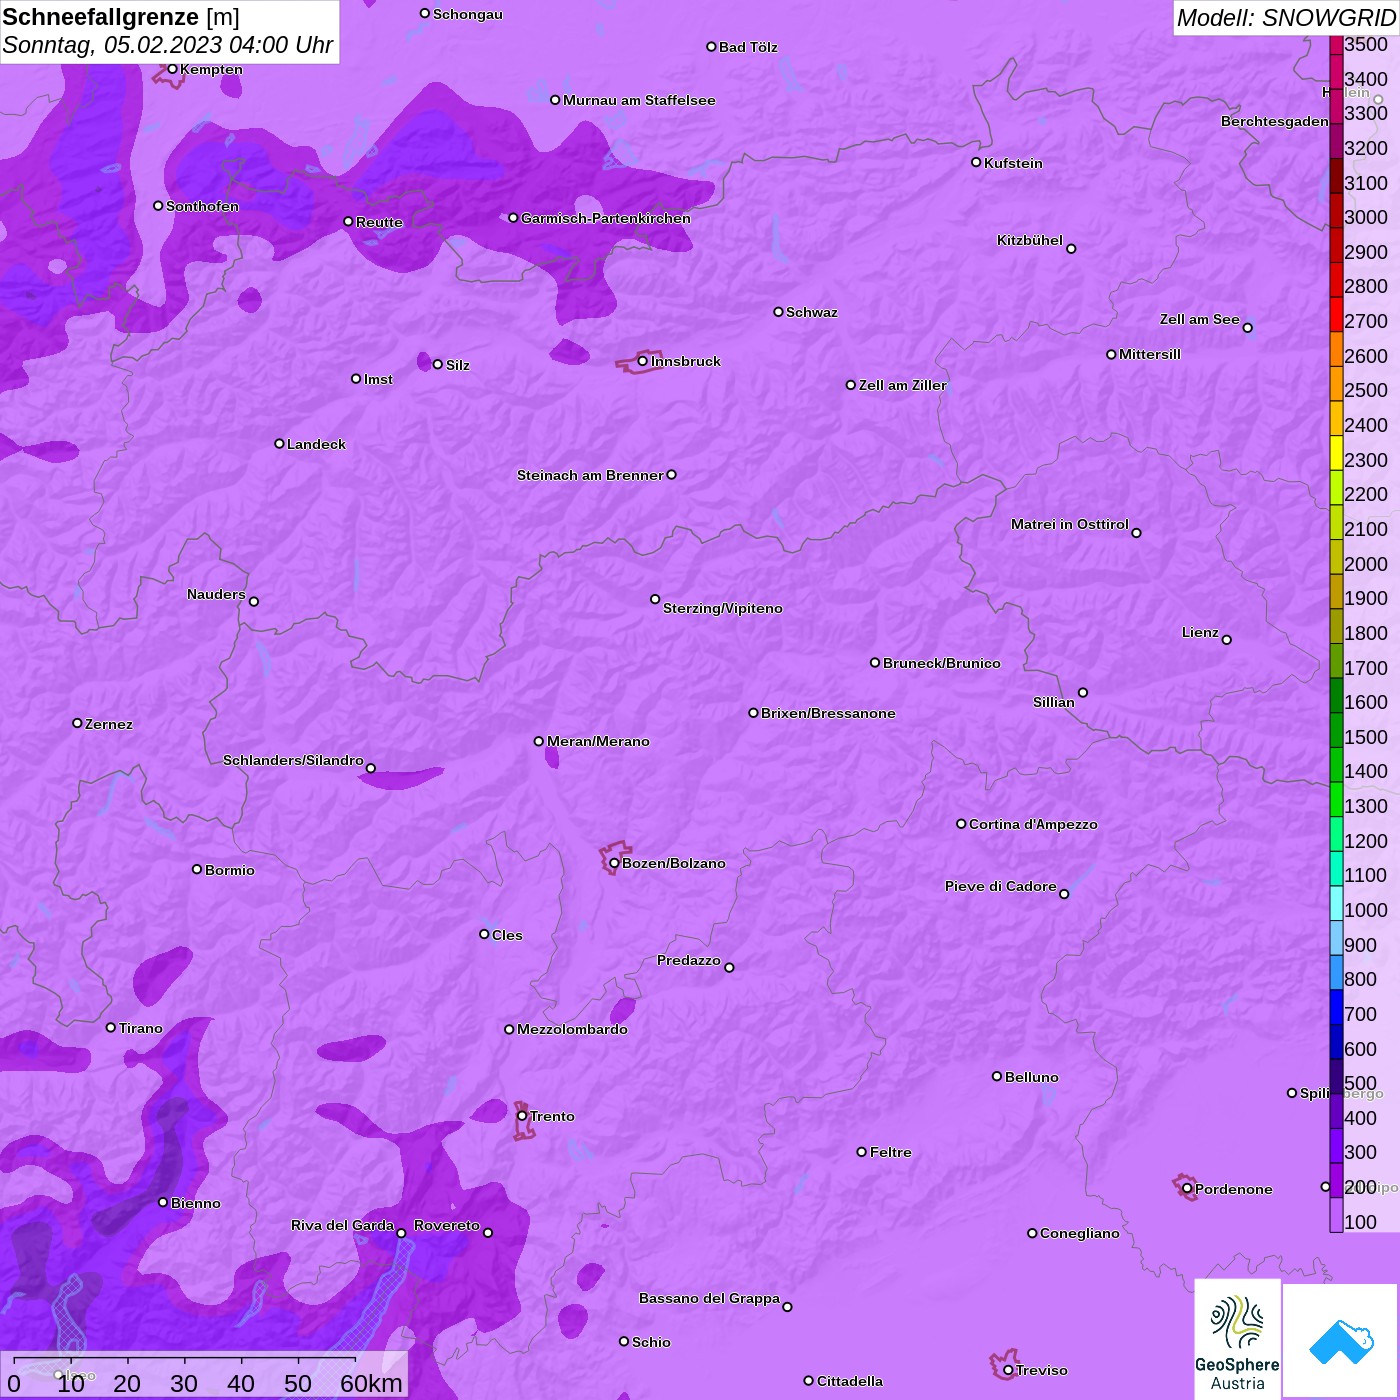1400x1400 pixels.
Task: Click the Schwaz marker dot
Action: coord(778,312)
